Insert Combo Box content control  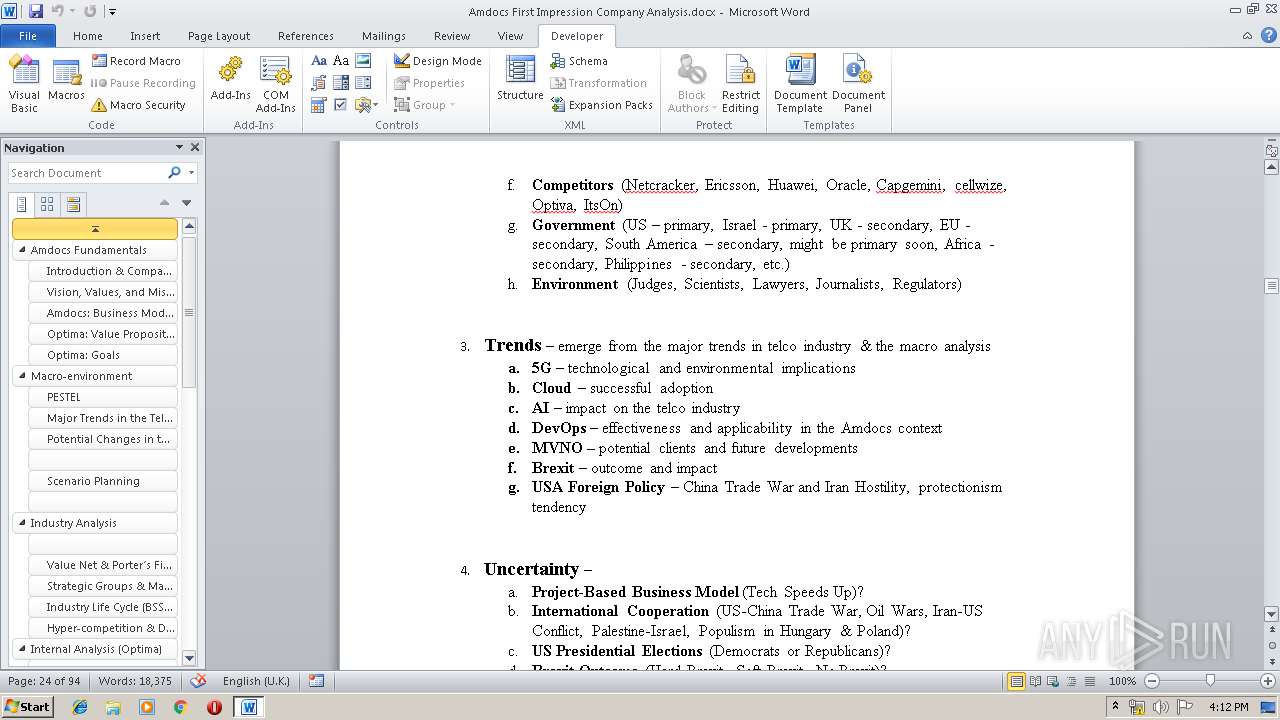(341, 83)
